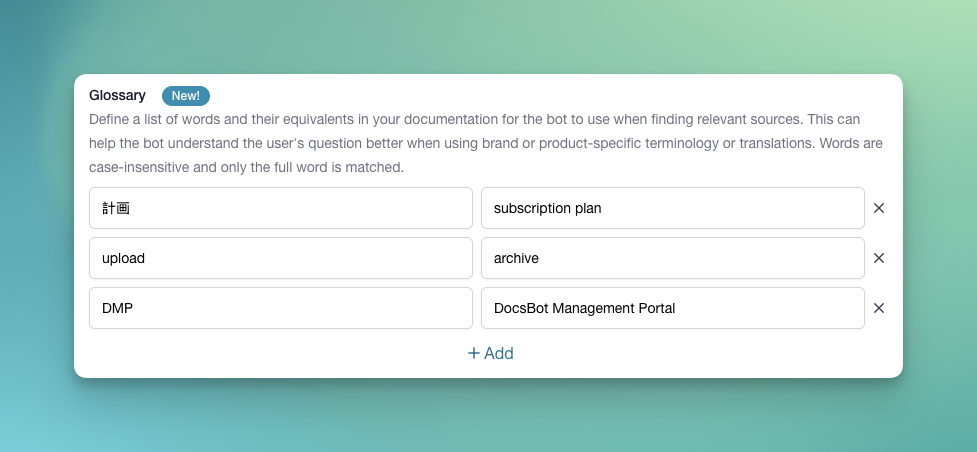
Task: Focus the 計画 word field
Action: [280, 208]
